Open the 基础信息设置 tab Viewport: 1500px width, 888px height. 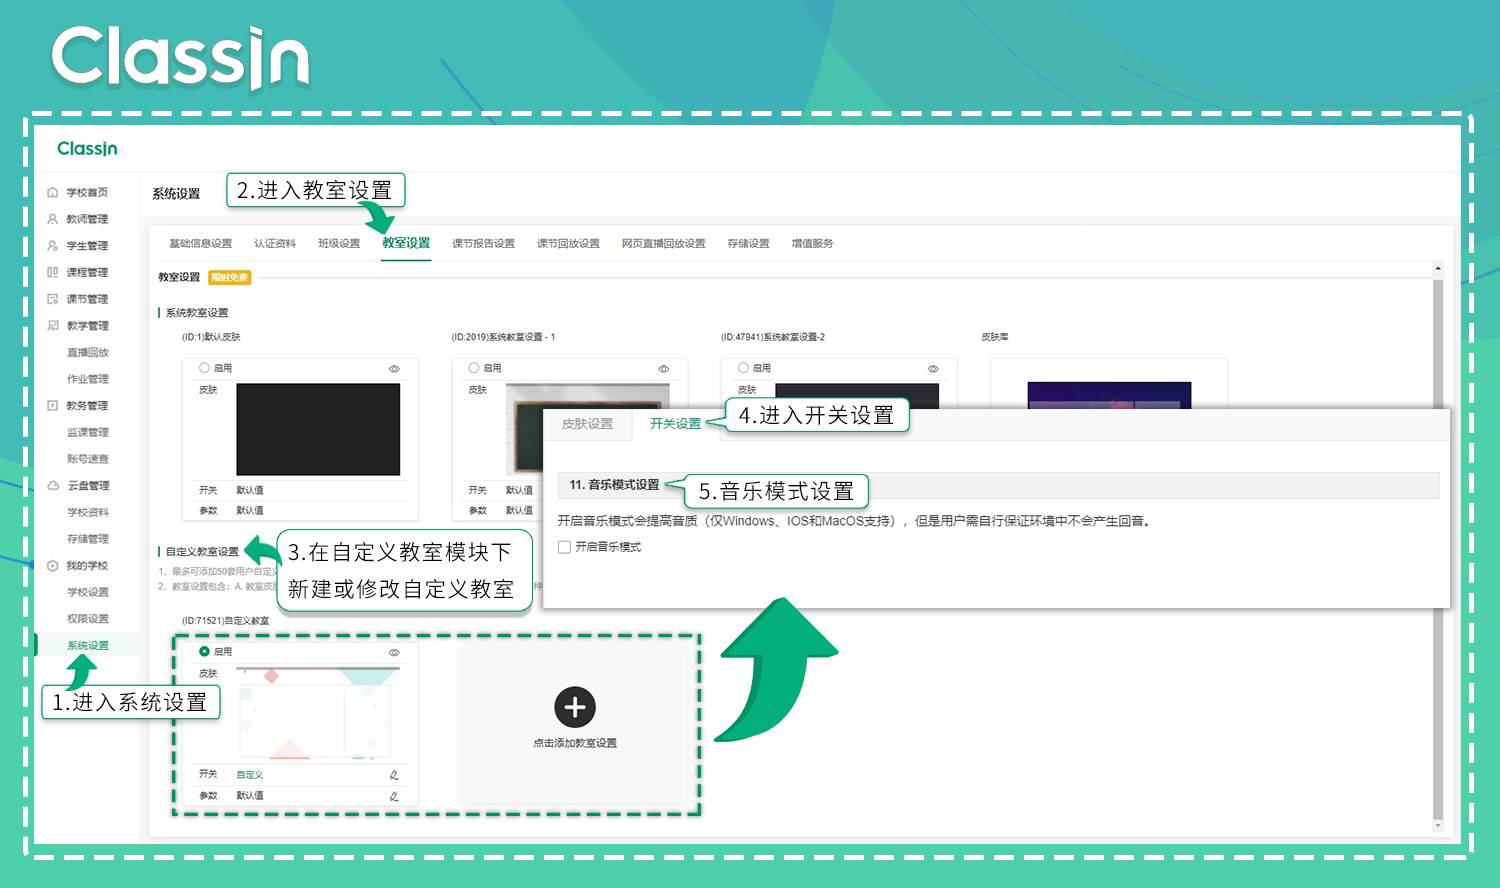(200, 244)
